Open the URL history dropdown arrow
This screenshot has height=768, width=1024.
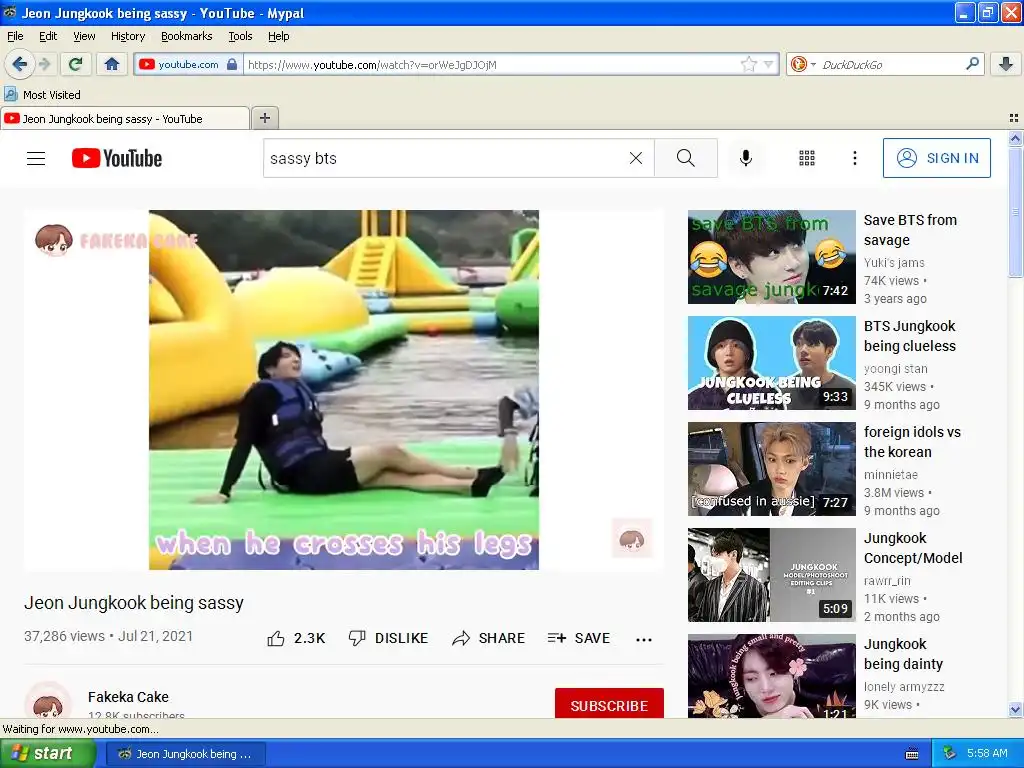tap(769, 64)
